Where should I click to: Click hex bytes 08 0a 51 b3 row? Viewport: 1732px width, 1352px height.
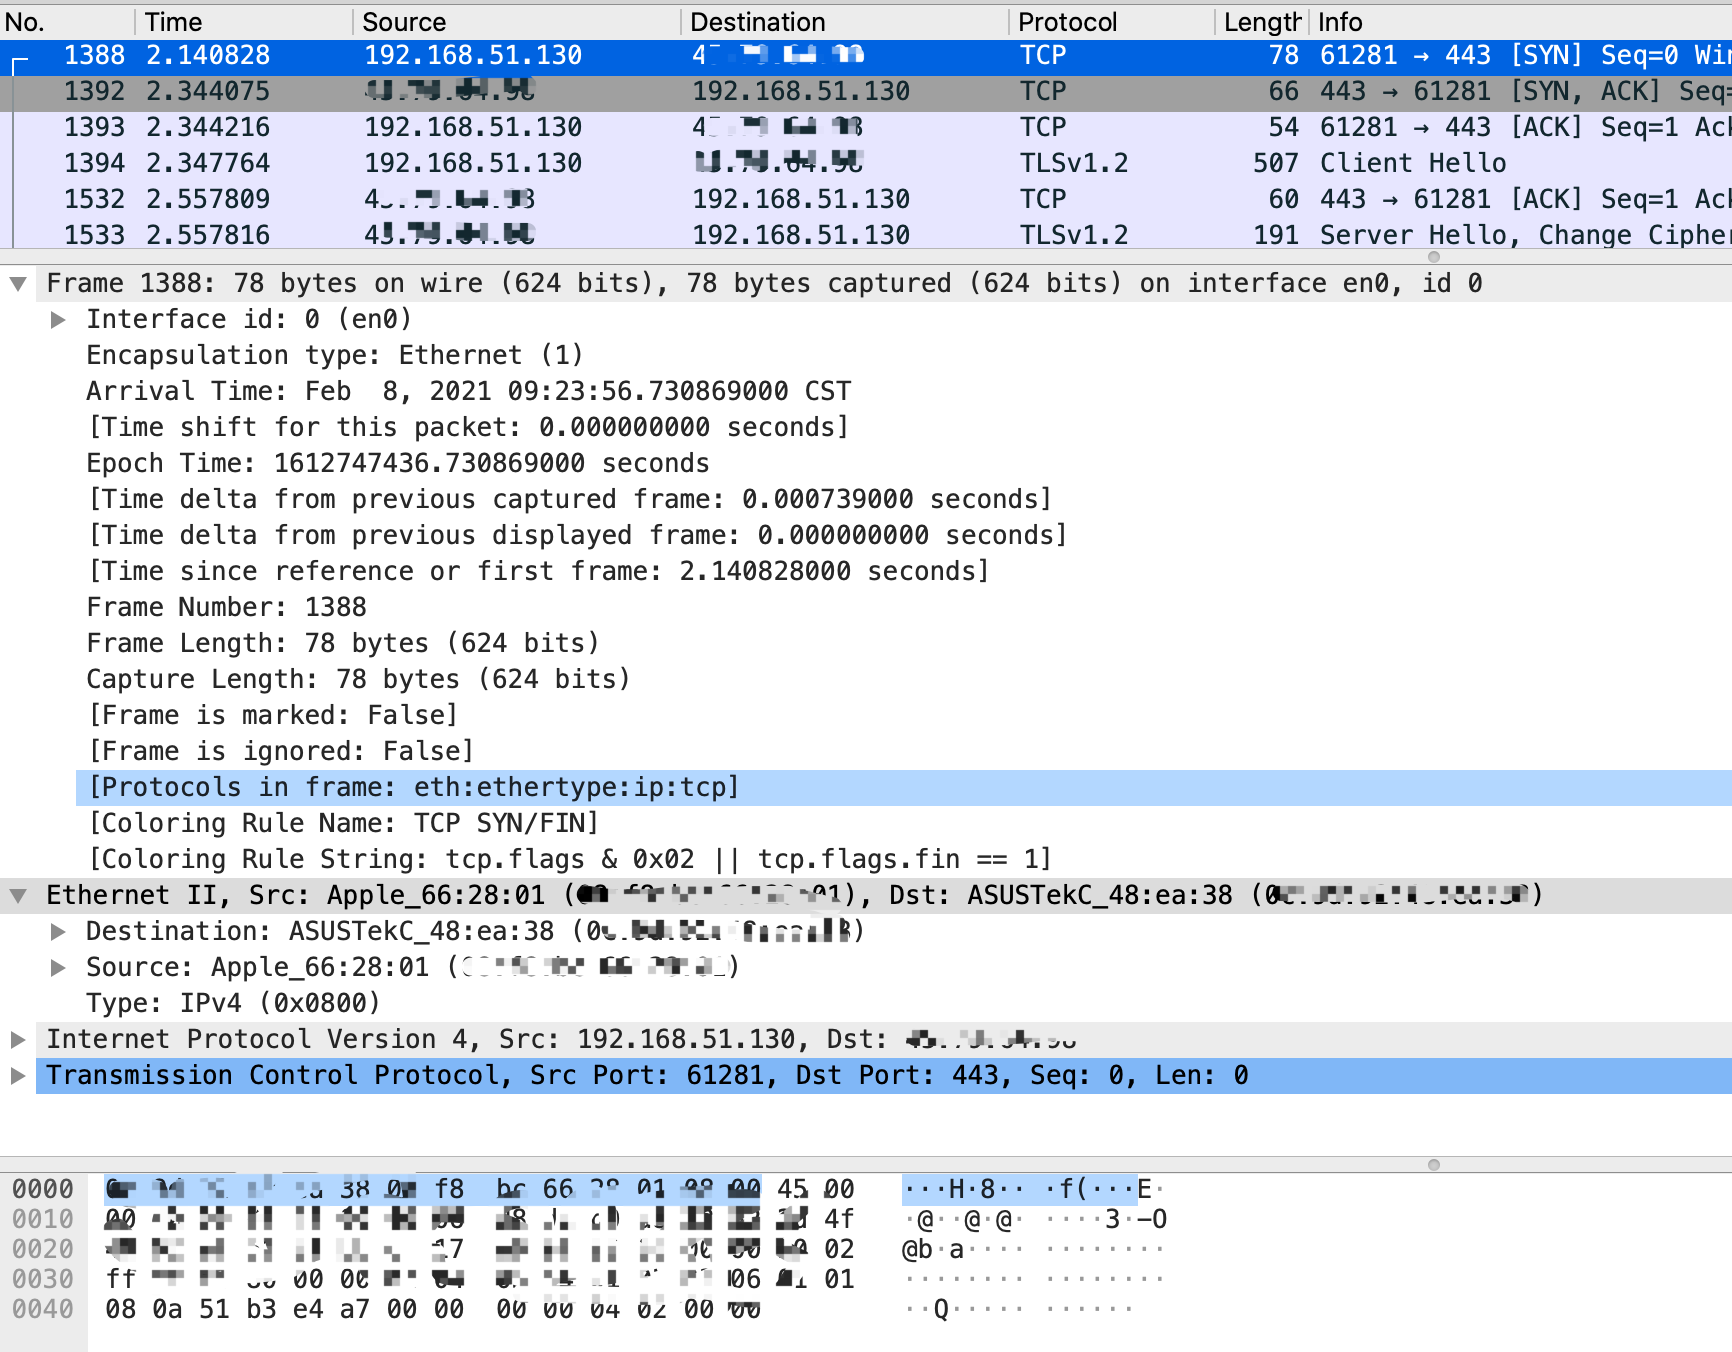click(x=433, y=1310)
